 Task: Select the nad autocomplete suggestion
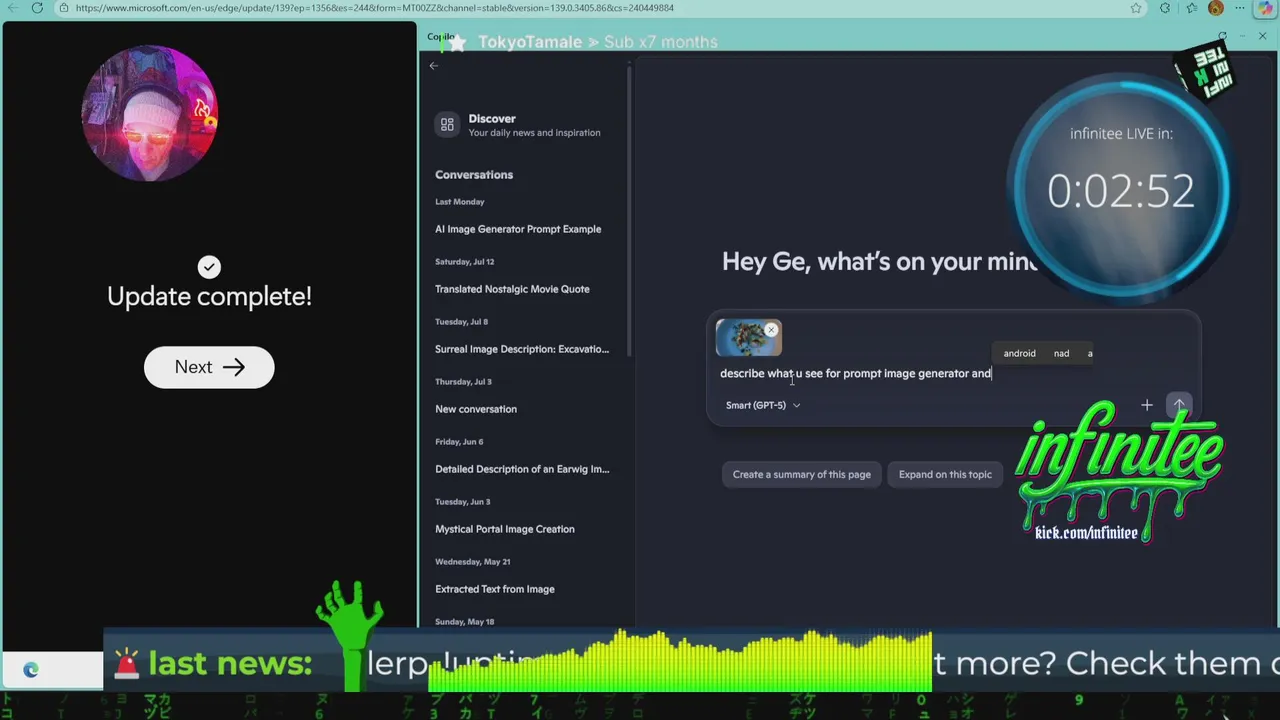coord(1061,353)
